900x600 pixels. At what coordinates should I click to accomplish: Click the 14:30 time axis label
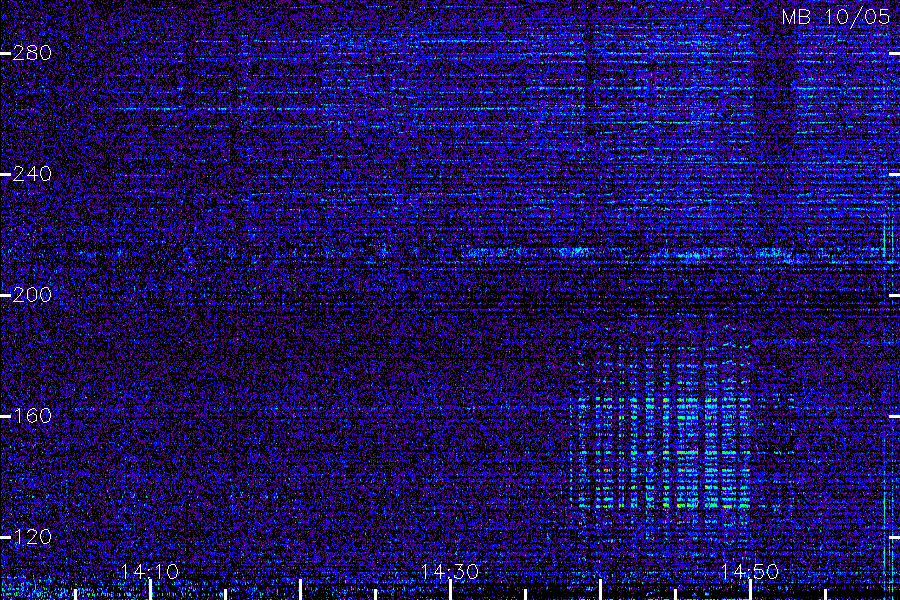[450, 572]
